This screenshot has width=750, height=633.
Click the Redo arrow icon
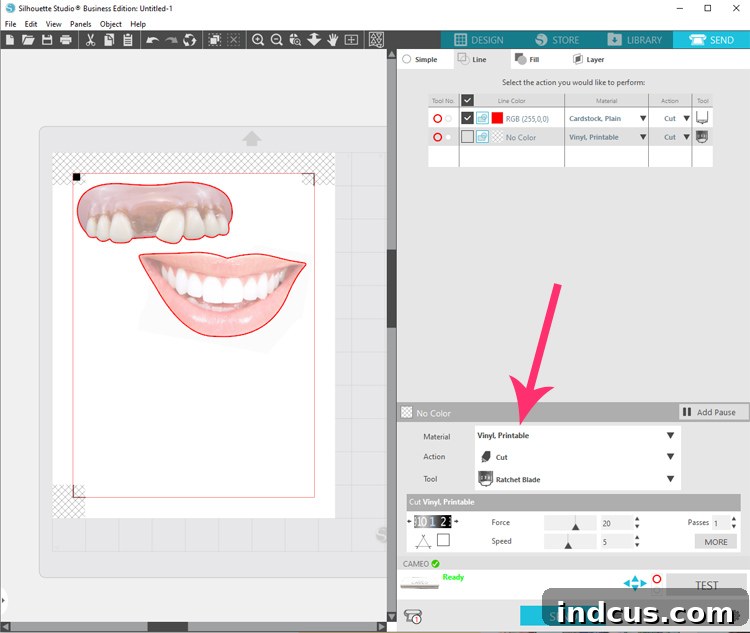tap(171, 40)
